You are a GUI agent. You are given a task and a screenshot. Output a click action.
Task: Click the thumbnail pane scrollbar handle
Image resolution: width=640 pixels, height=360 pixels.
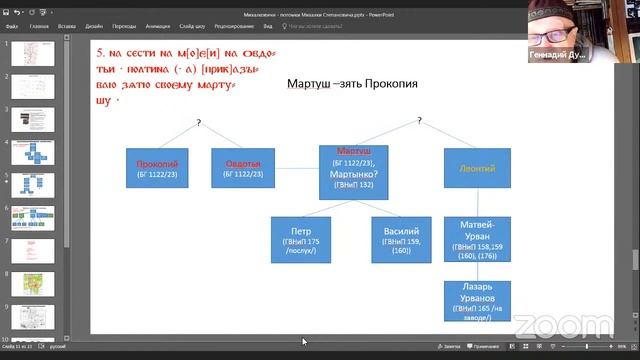coord(67,144)
